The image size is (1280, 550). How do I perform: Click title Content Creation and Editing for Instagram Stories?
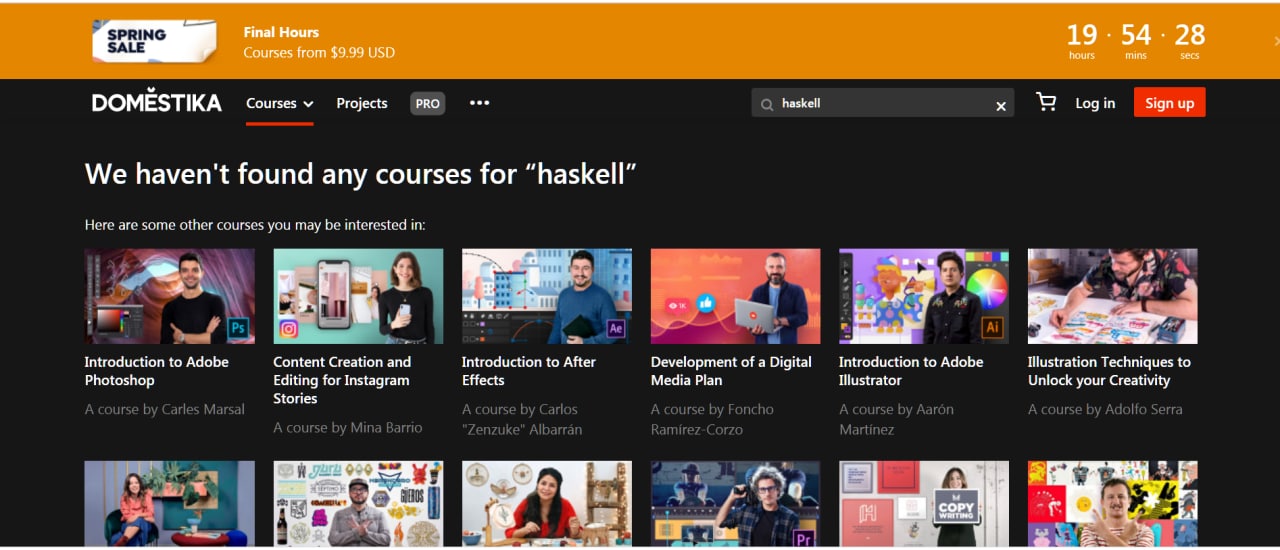[342, 380]
